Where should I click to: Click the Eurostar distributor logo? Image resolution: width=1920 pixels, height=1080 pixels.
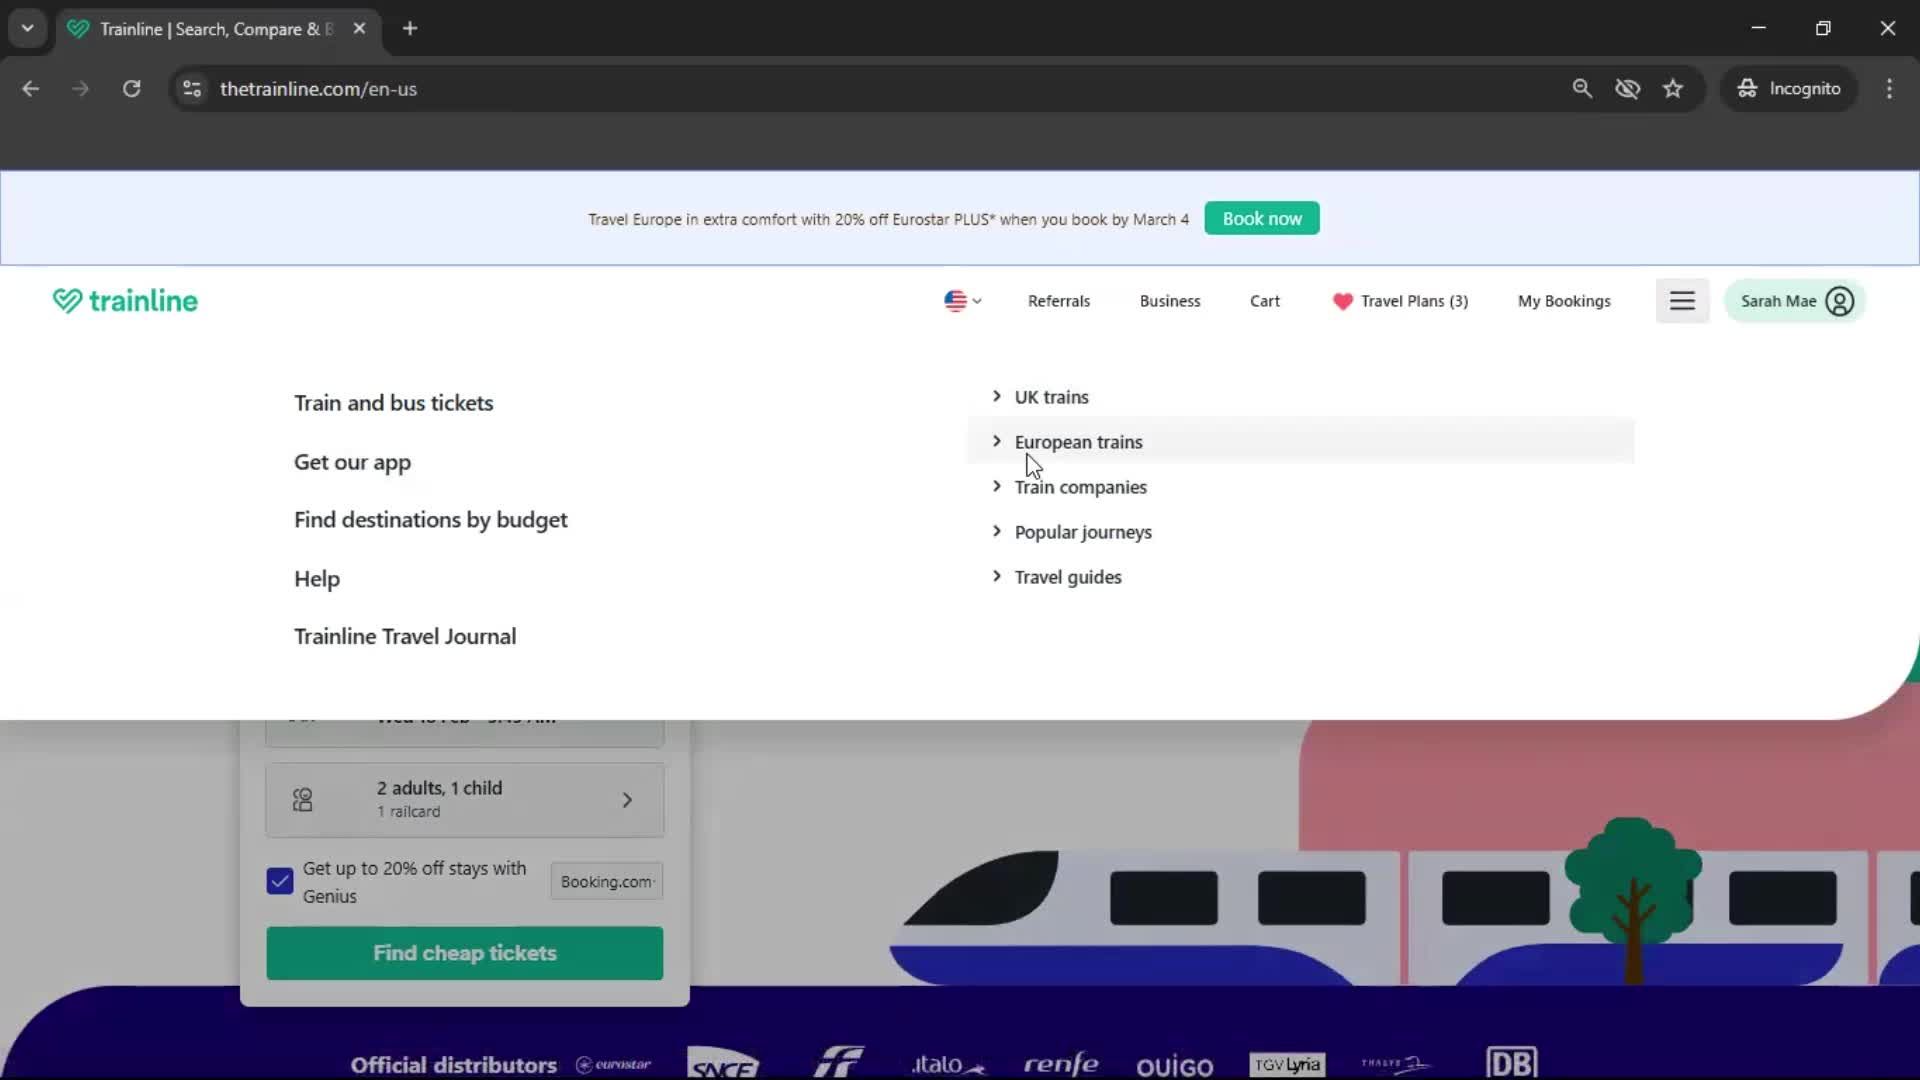coord(612,1065)
